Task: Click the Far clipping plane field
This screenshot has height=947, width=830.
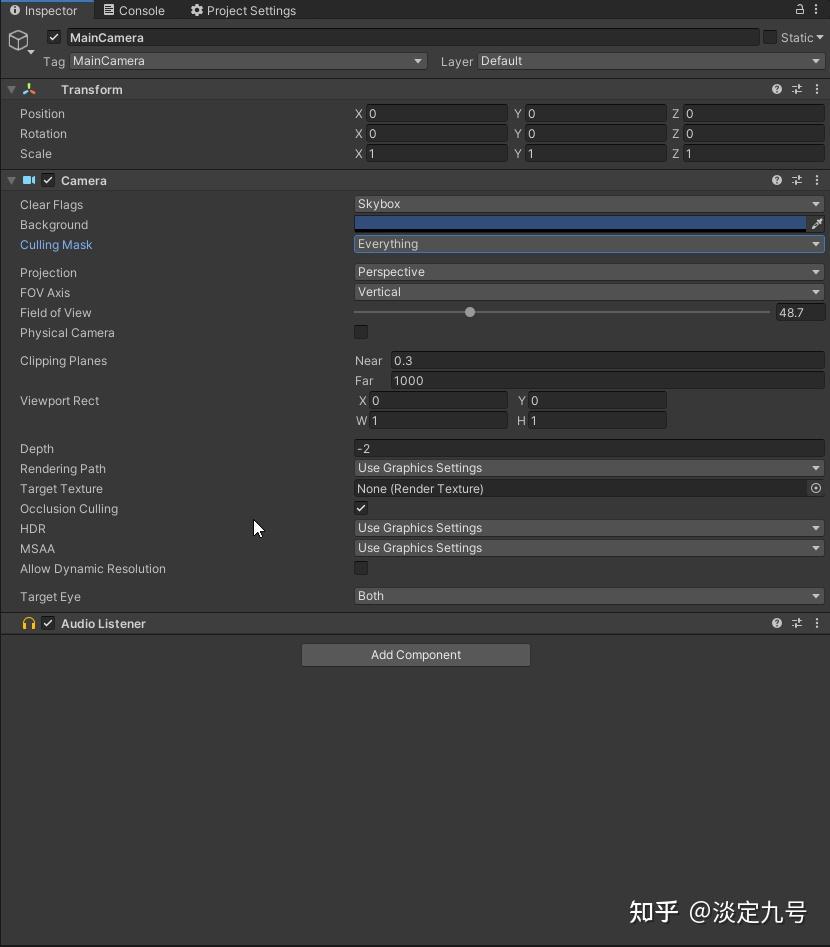Action: pyautogui.click(x=600, y=380)
